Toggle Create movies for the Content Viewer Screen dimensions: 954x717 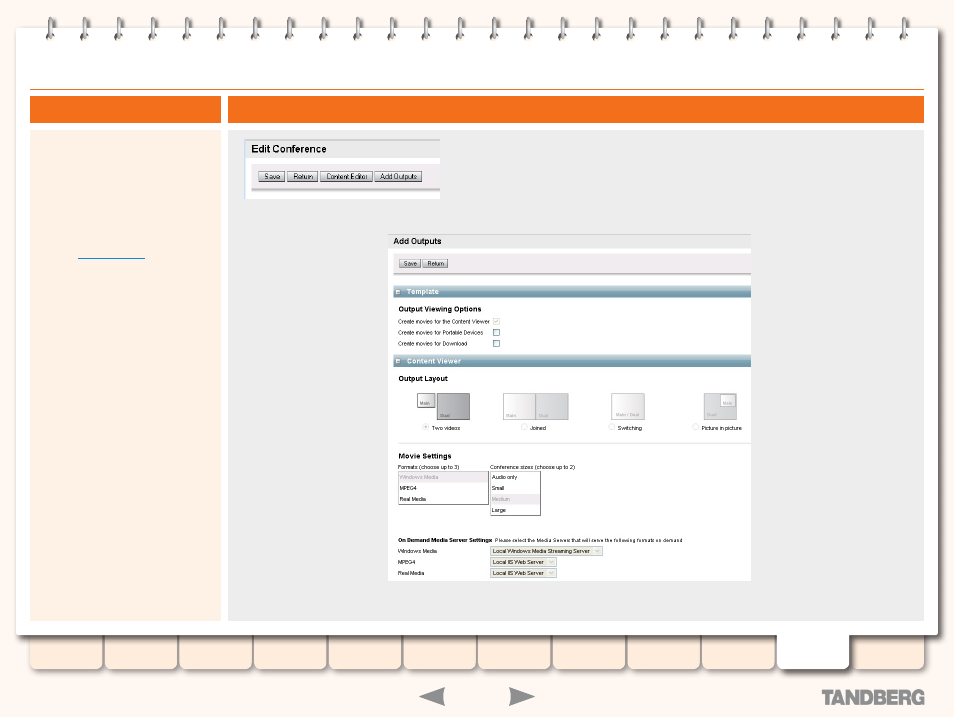(x=496, y=321)
